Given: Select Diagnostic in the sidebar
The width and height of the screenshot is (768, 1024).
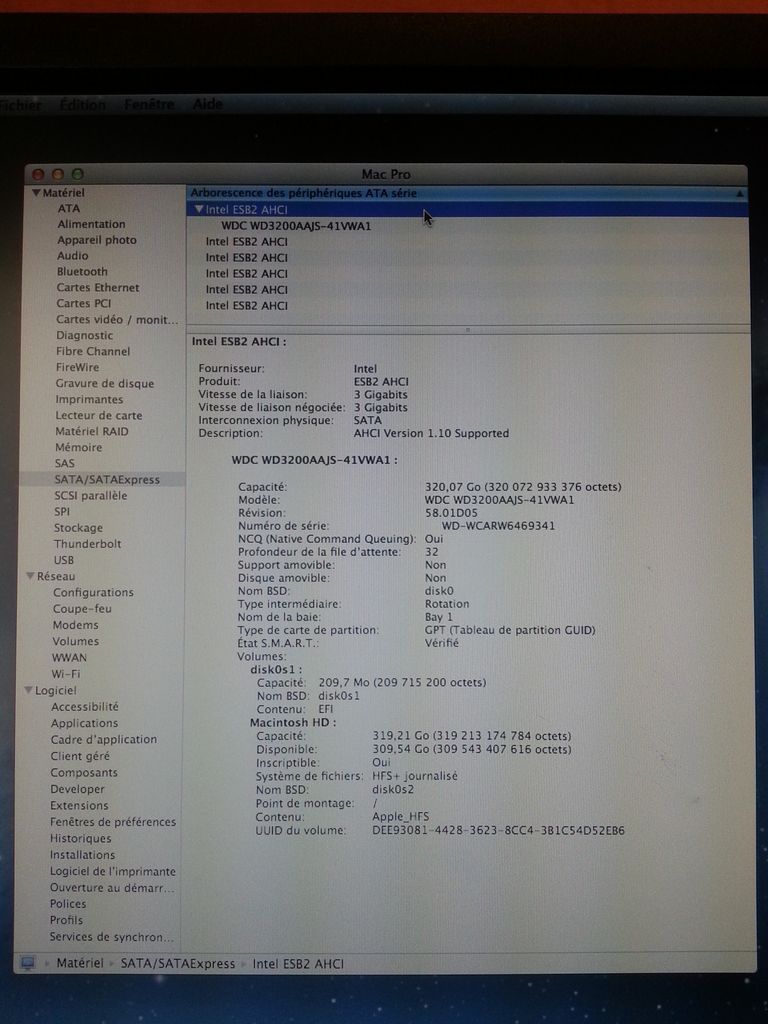Looking at the screenshot, I should tap(84, 335).
